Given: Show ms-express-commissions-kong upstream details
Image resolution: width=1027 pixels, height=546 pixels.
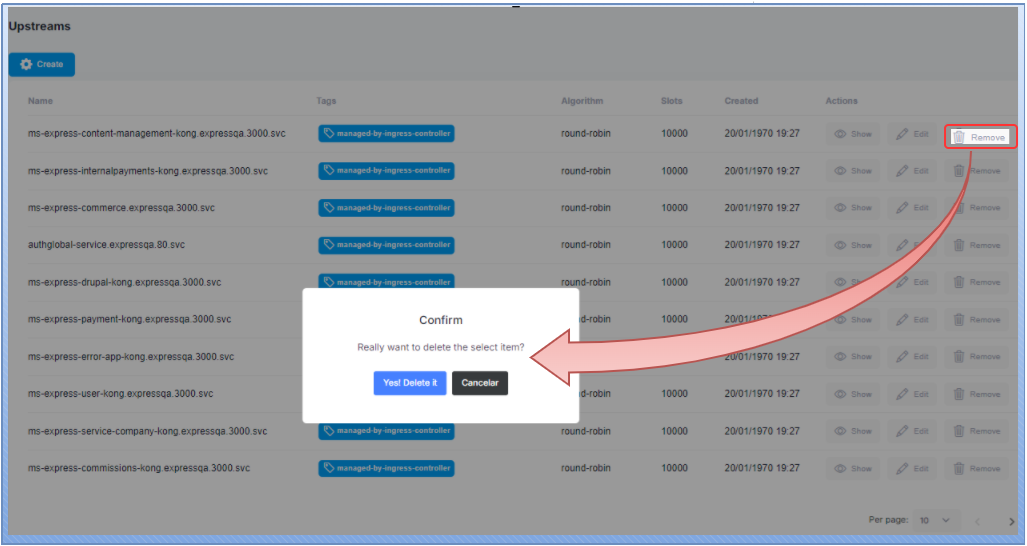Looking at the screenshot, I should click(852, 468).
